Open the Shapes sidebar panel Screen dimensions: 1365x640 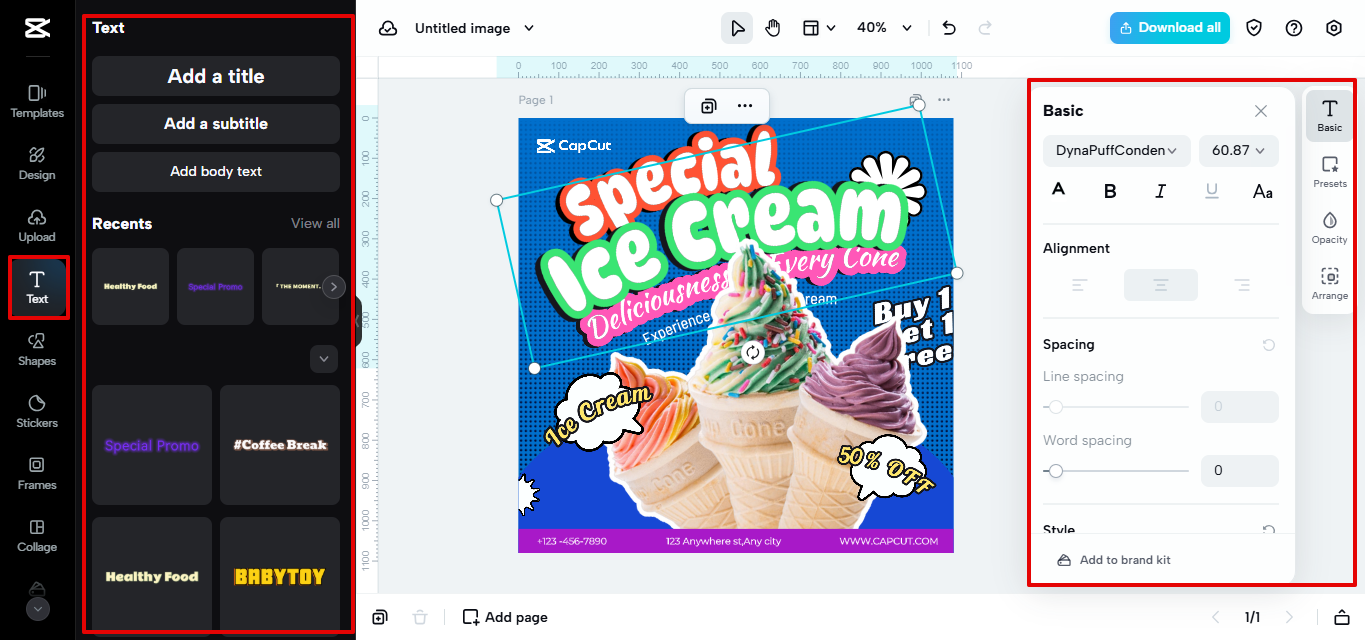(37, 350)
